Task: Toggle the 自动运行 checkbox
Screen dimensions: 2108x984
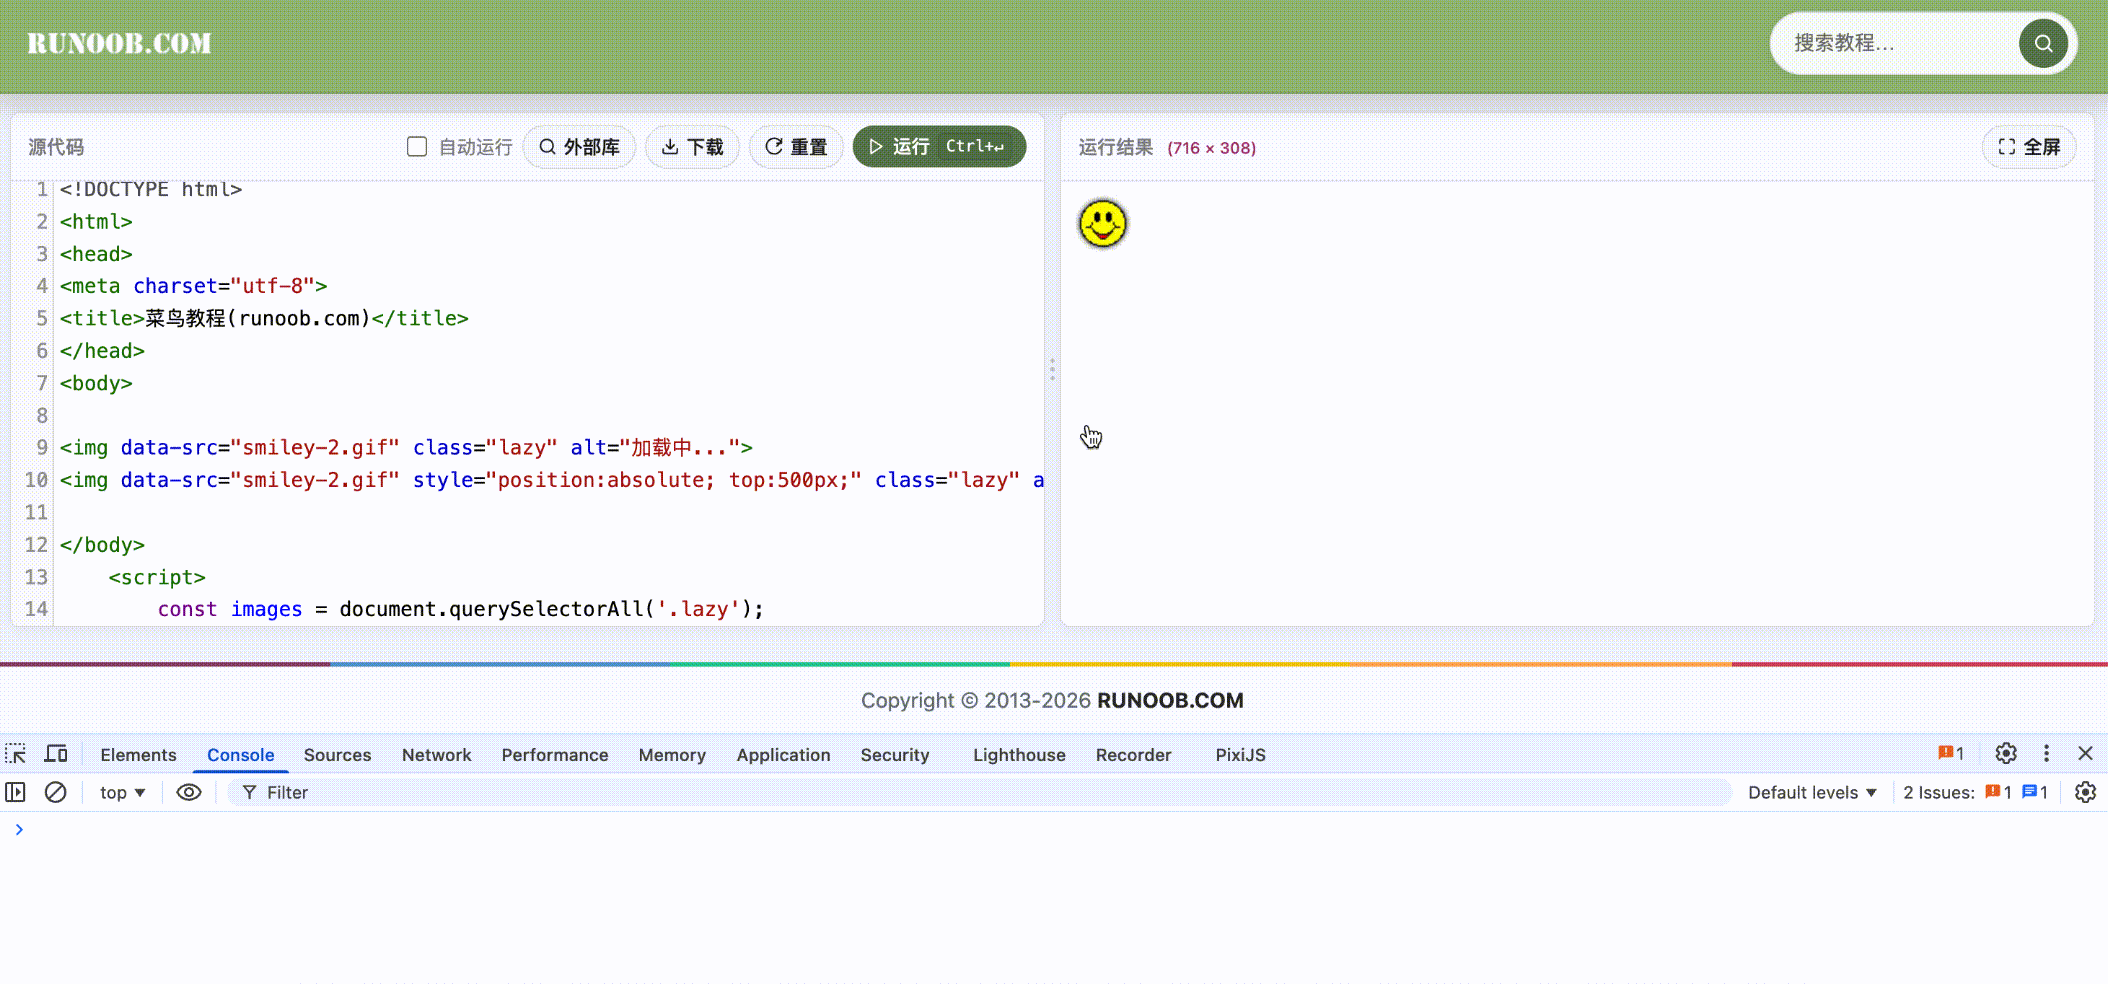Action: click(417, 147)
